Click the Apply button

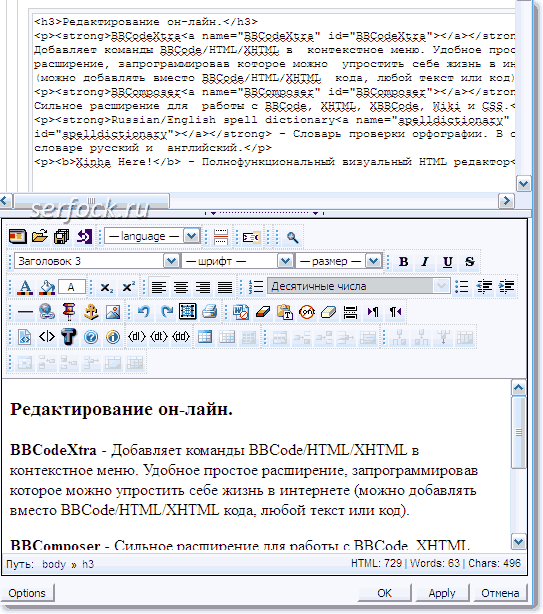442,593
